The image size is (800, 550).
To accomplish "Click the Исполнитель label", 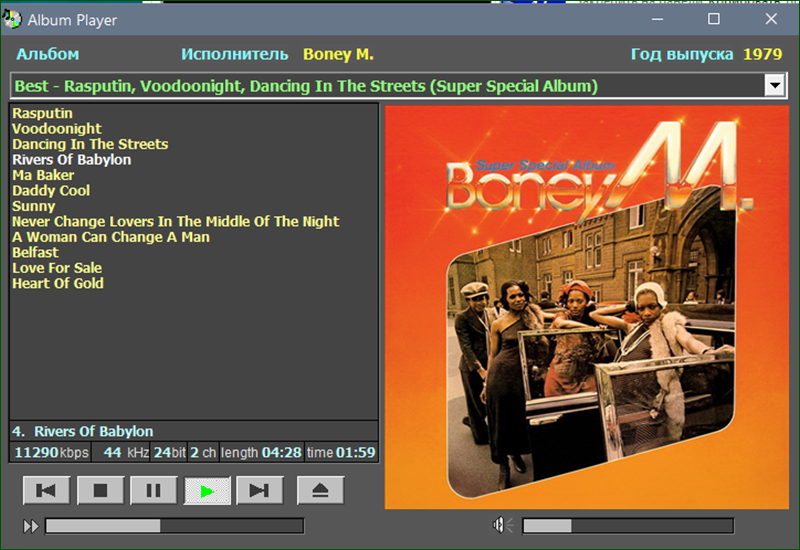I will tap(235, 54).
